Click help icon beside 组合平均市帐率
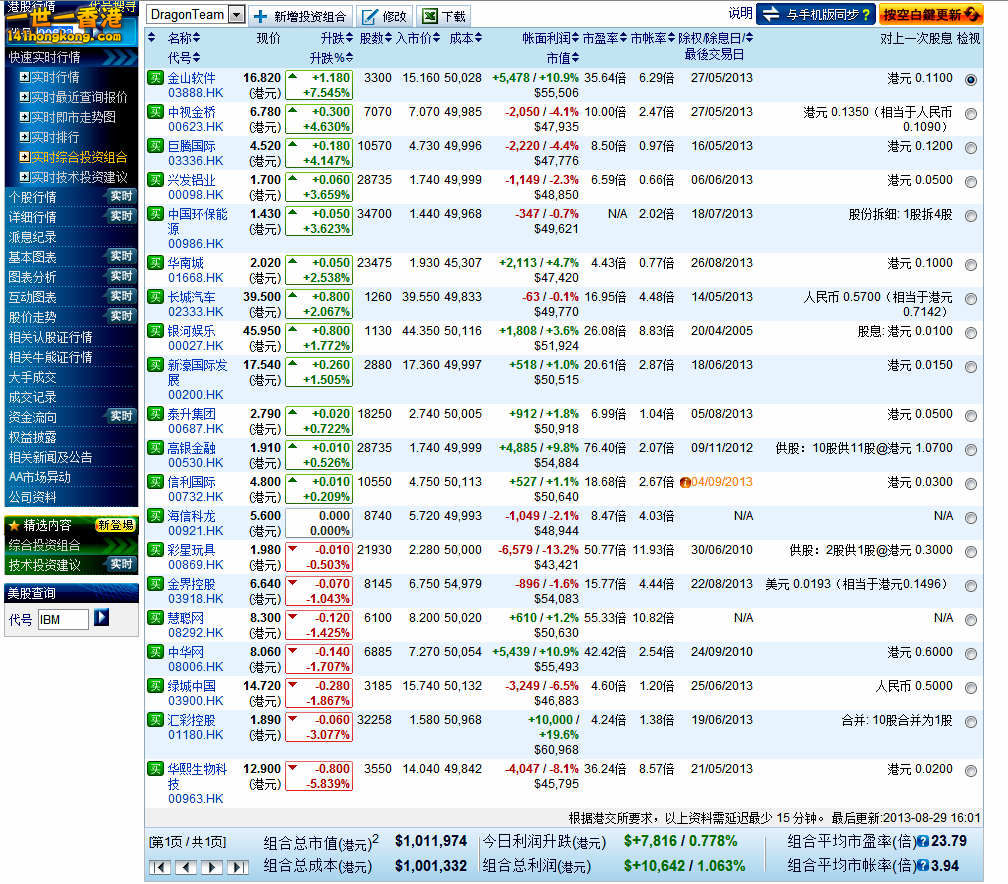Image resolution: width=1008 pixels, height=884 pixels. (x=922, y=866)
